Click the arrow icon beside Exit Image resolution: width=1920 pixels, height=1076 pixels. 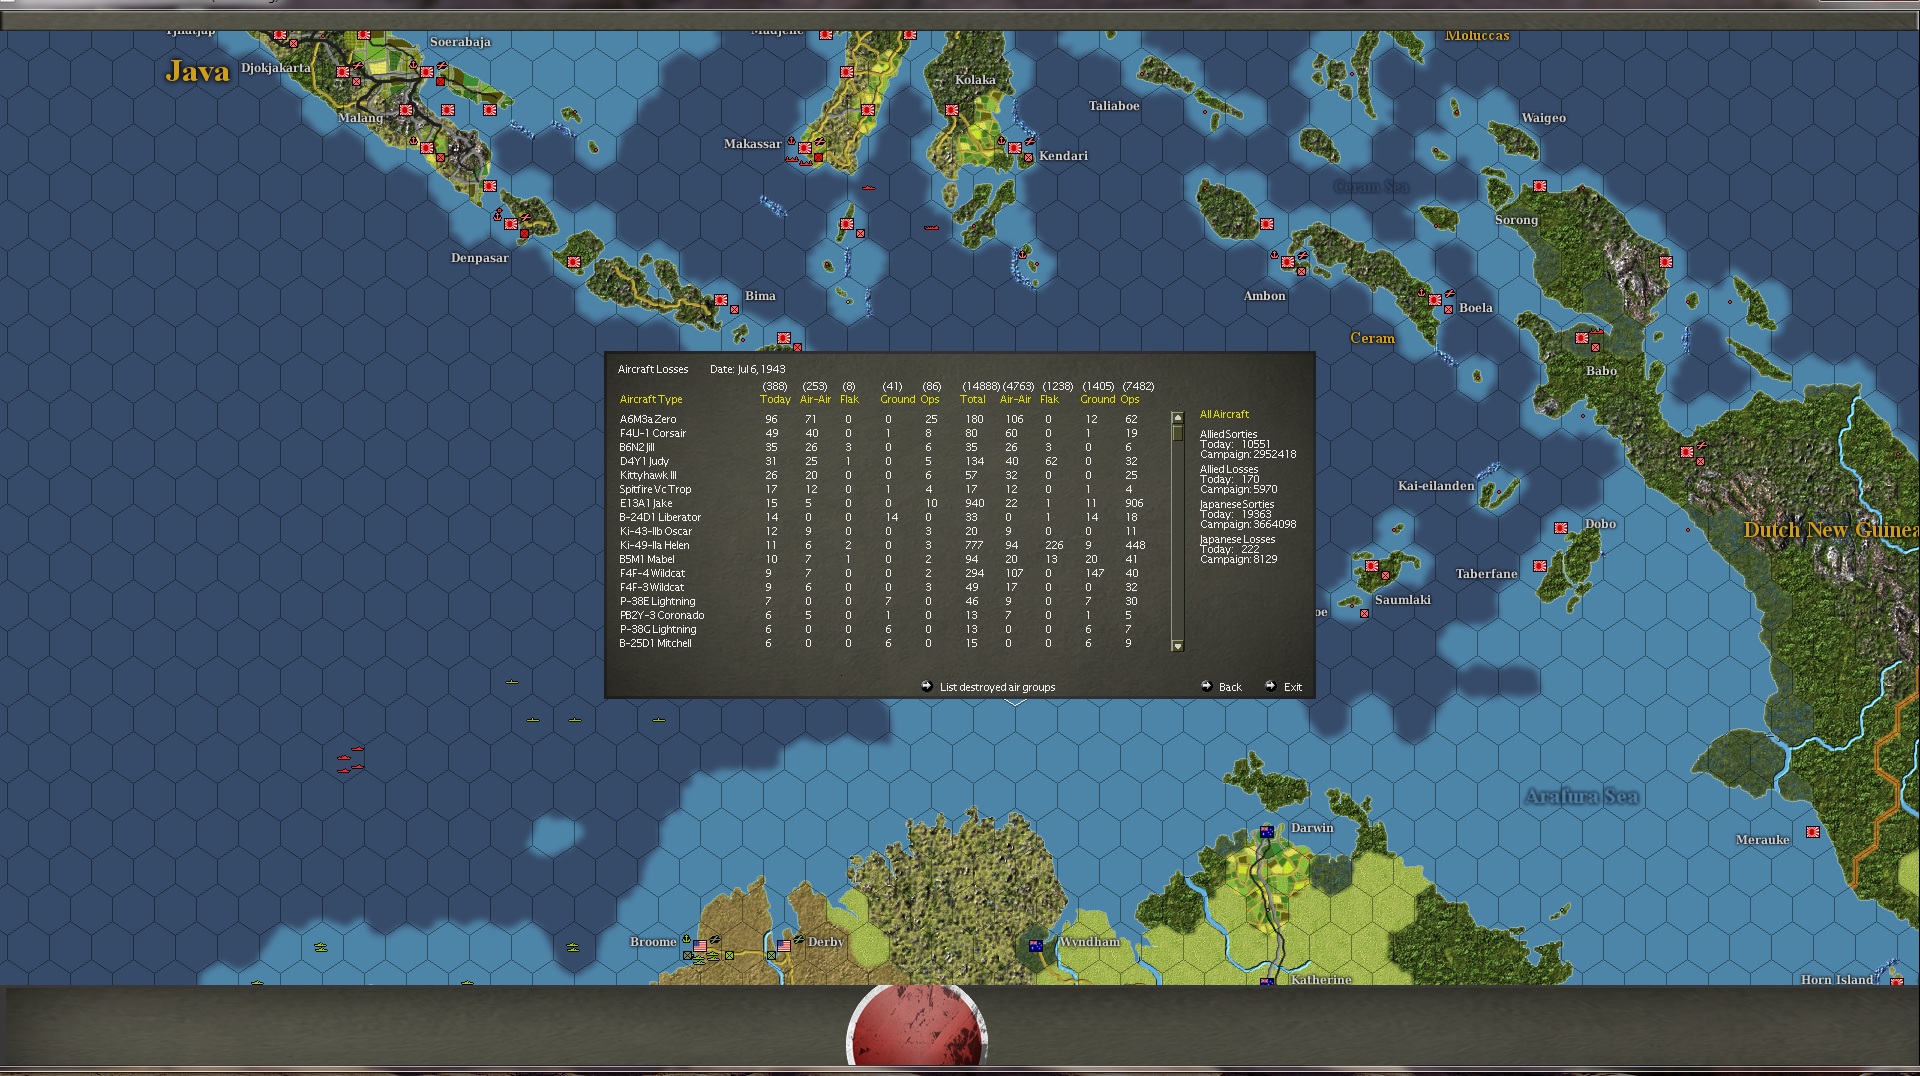tap(1270, 686)
